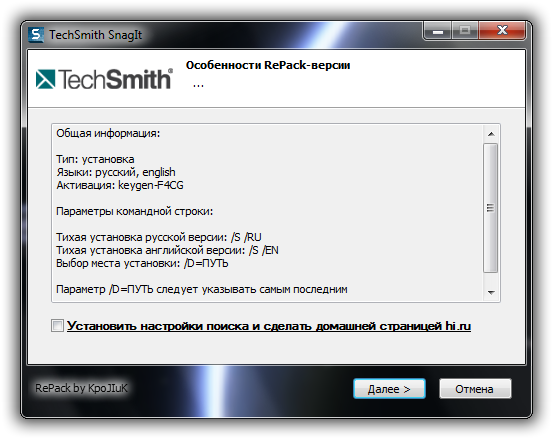
Task: Click the 'Активация: keygen-F4CG' line
Action: pyautogui.click(x=120, y=185)
